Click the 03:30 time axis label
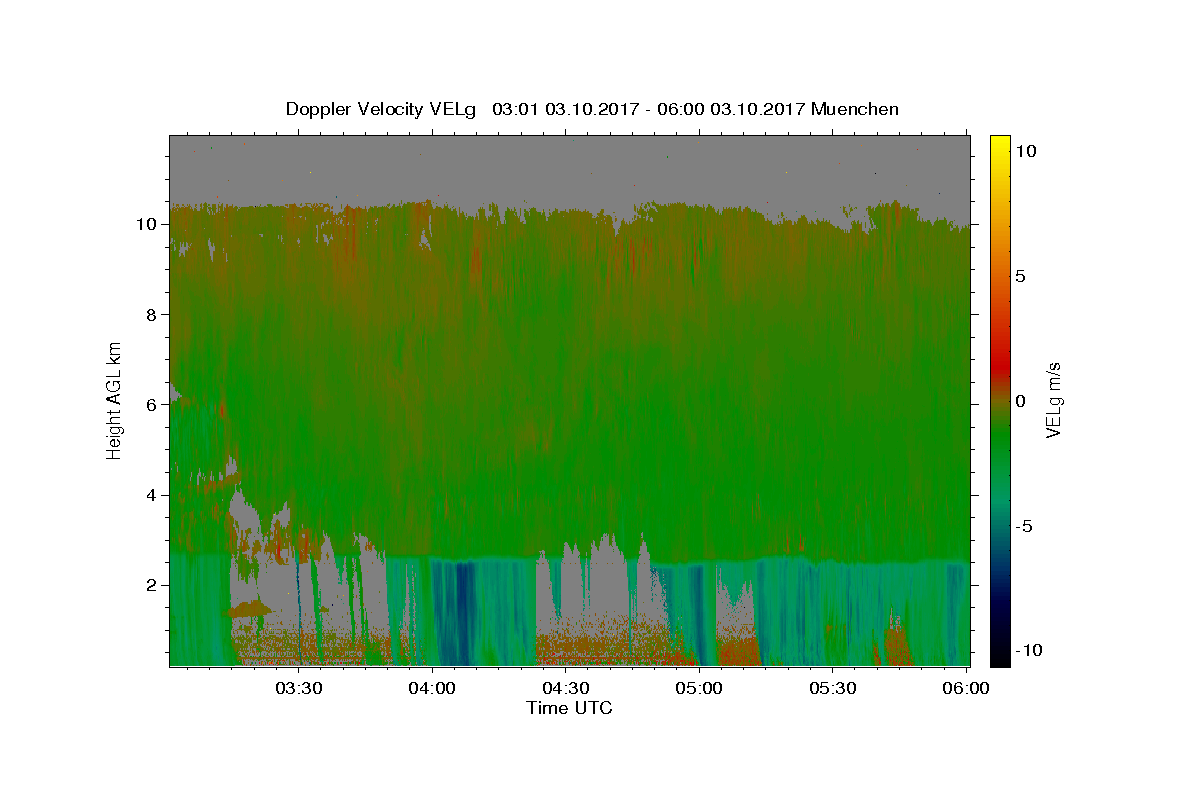The width and height of the screenshot is (1200, 800). 299,688
